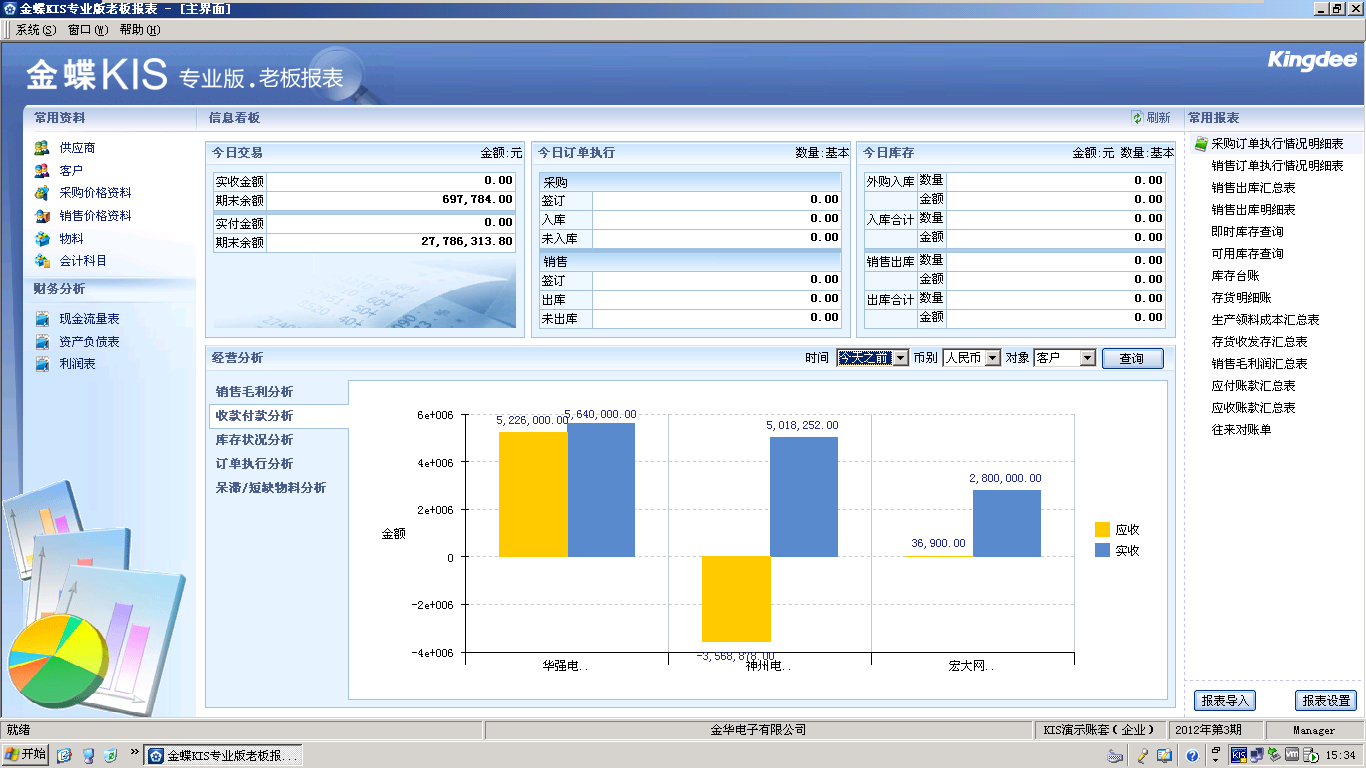Click the green icon beside 采购订单执行情况明细表
Image resolution: width=1366 pixels, height=768 pixels.
click(x=1202, y=144)
